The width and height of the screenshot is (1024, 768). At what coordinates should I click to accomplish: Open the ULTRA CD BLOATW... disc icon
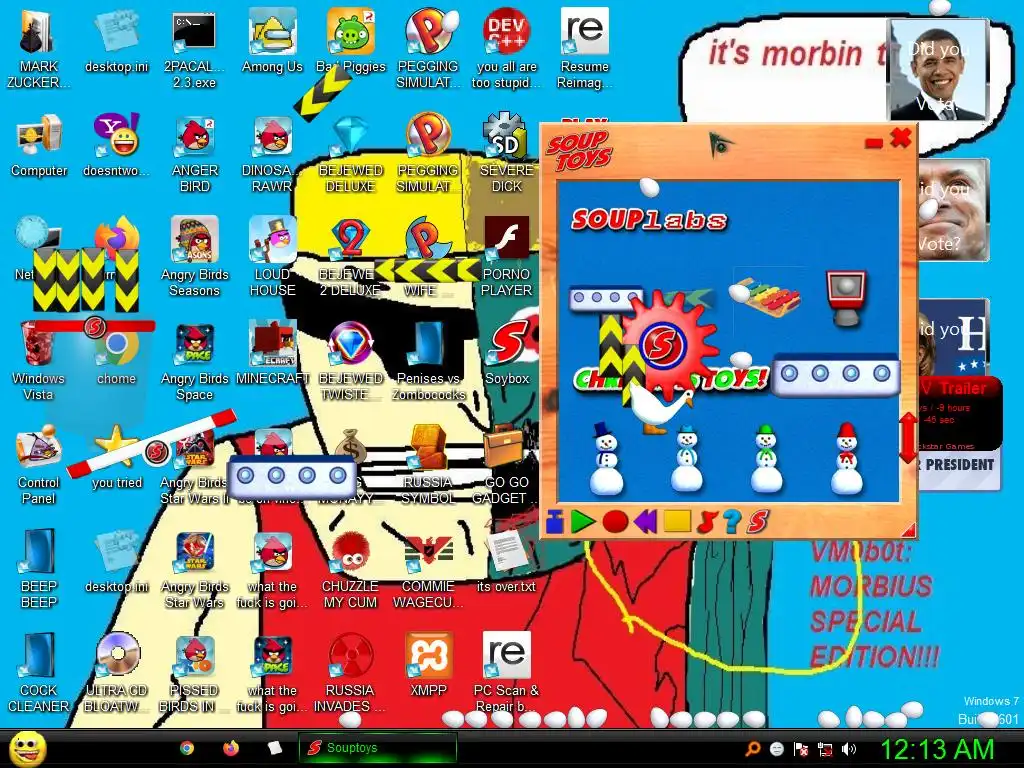point(117,673)
